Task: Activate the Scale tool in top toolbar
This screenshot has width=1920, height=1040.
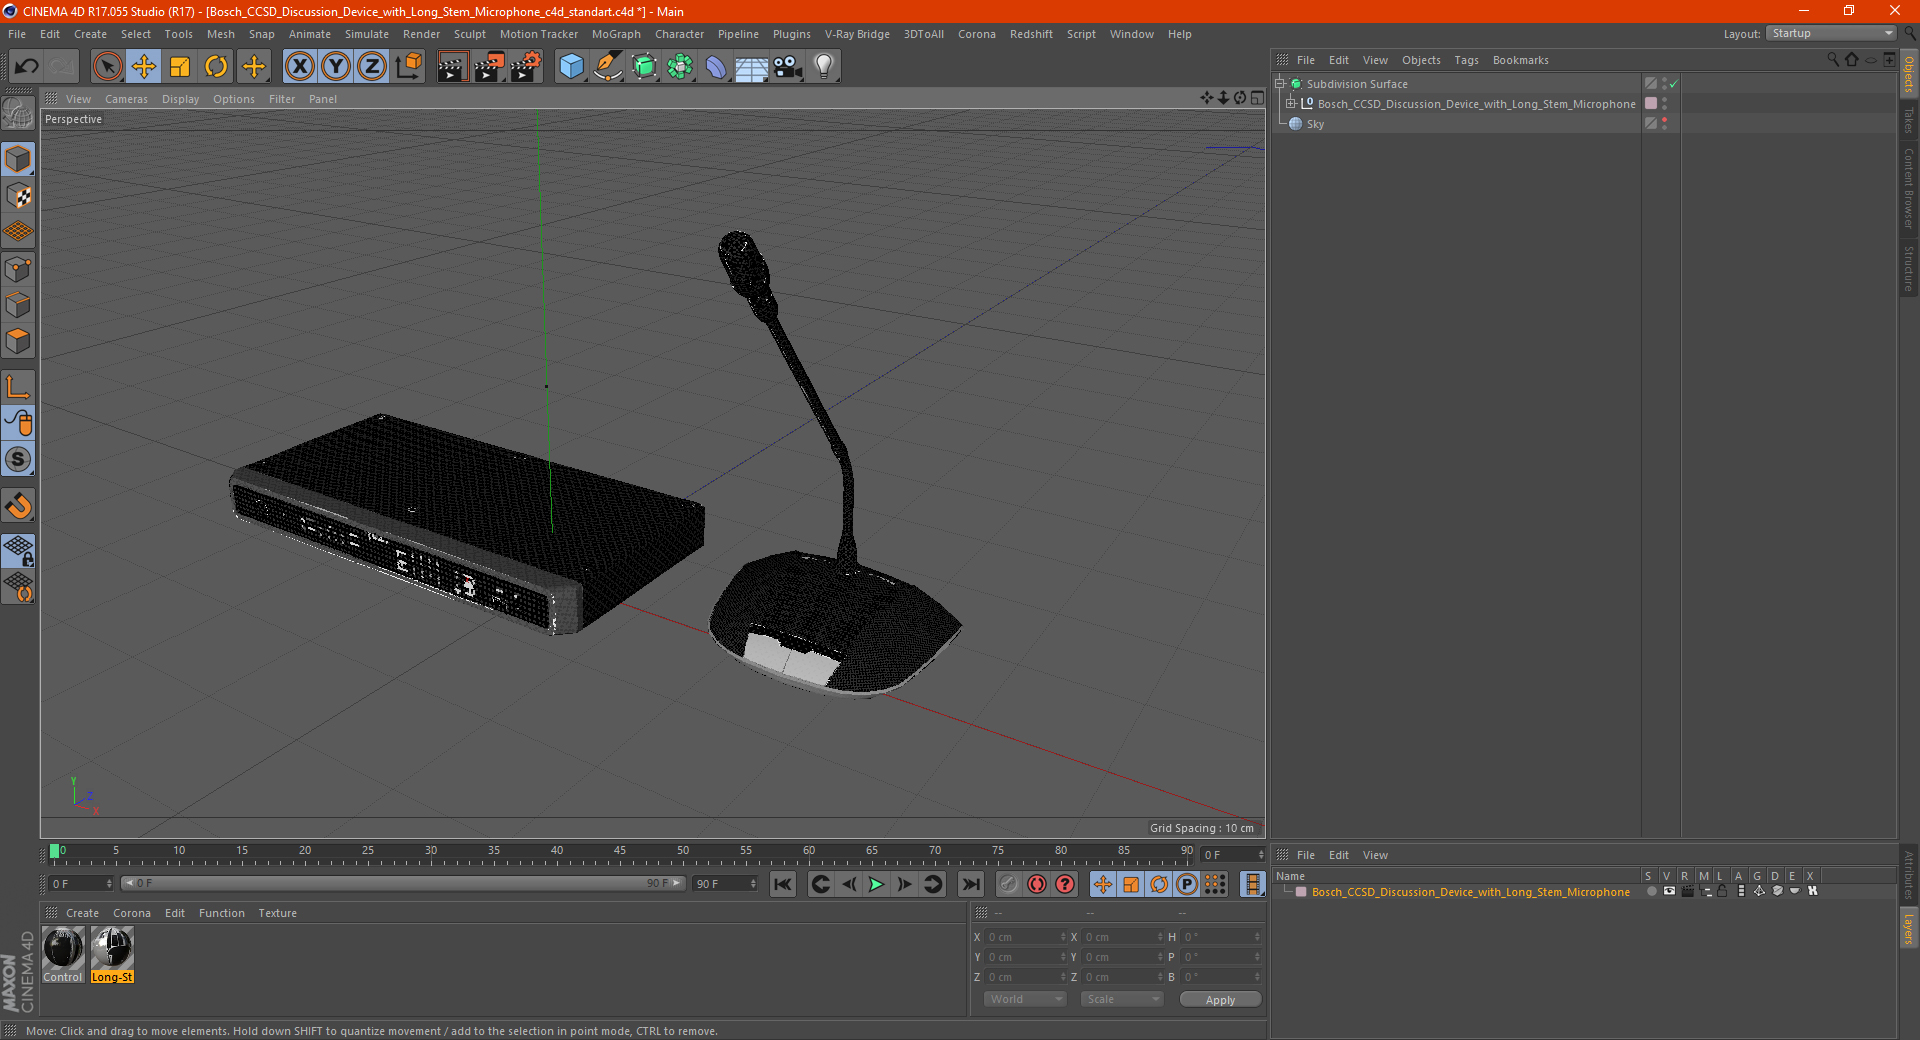Action: [x=180, y=67]
